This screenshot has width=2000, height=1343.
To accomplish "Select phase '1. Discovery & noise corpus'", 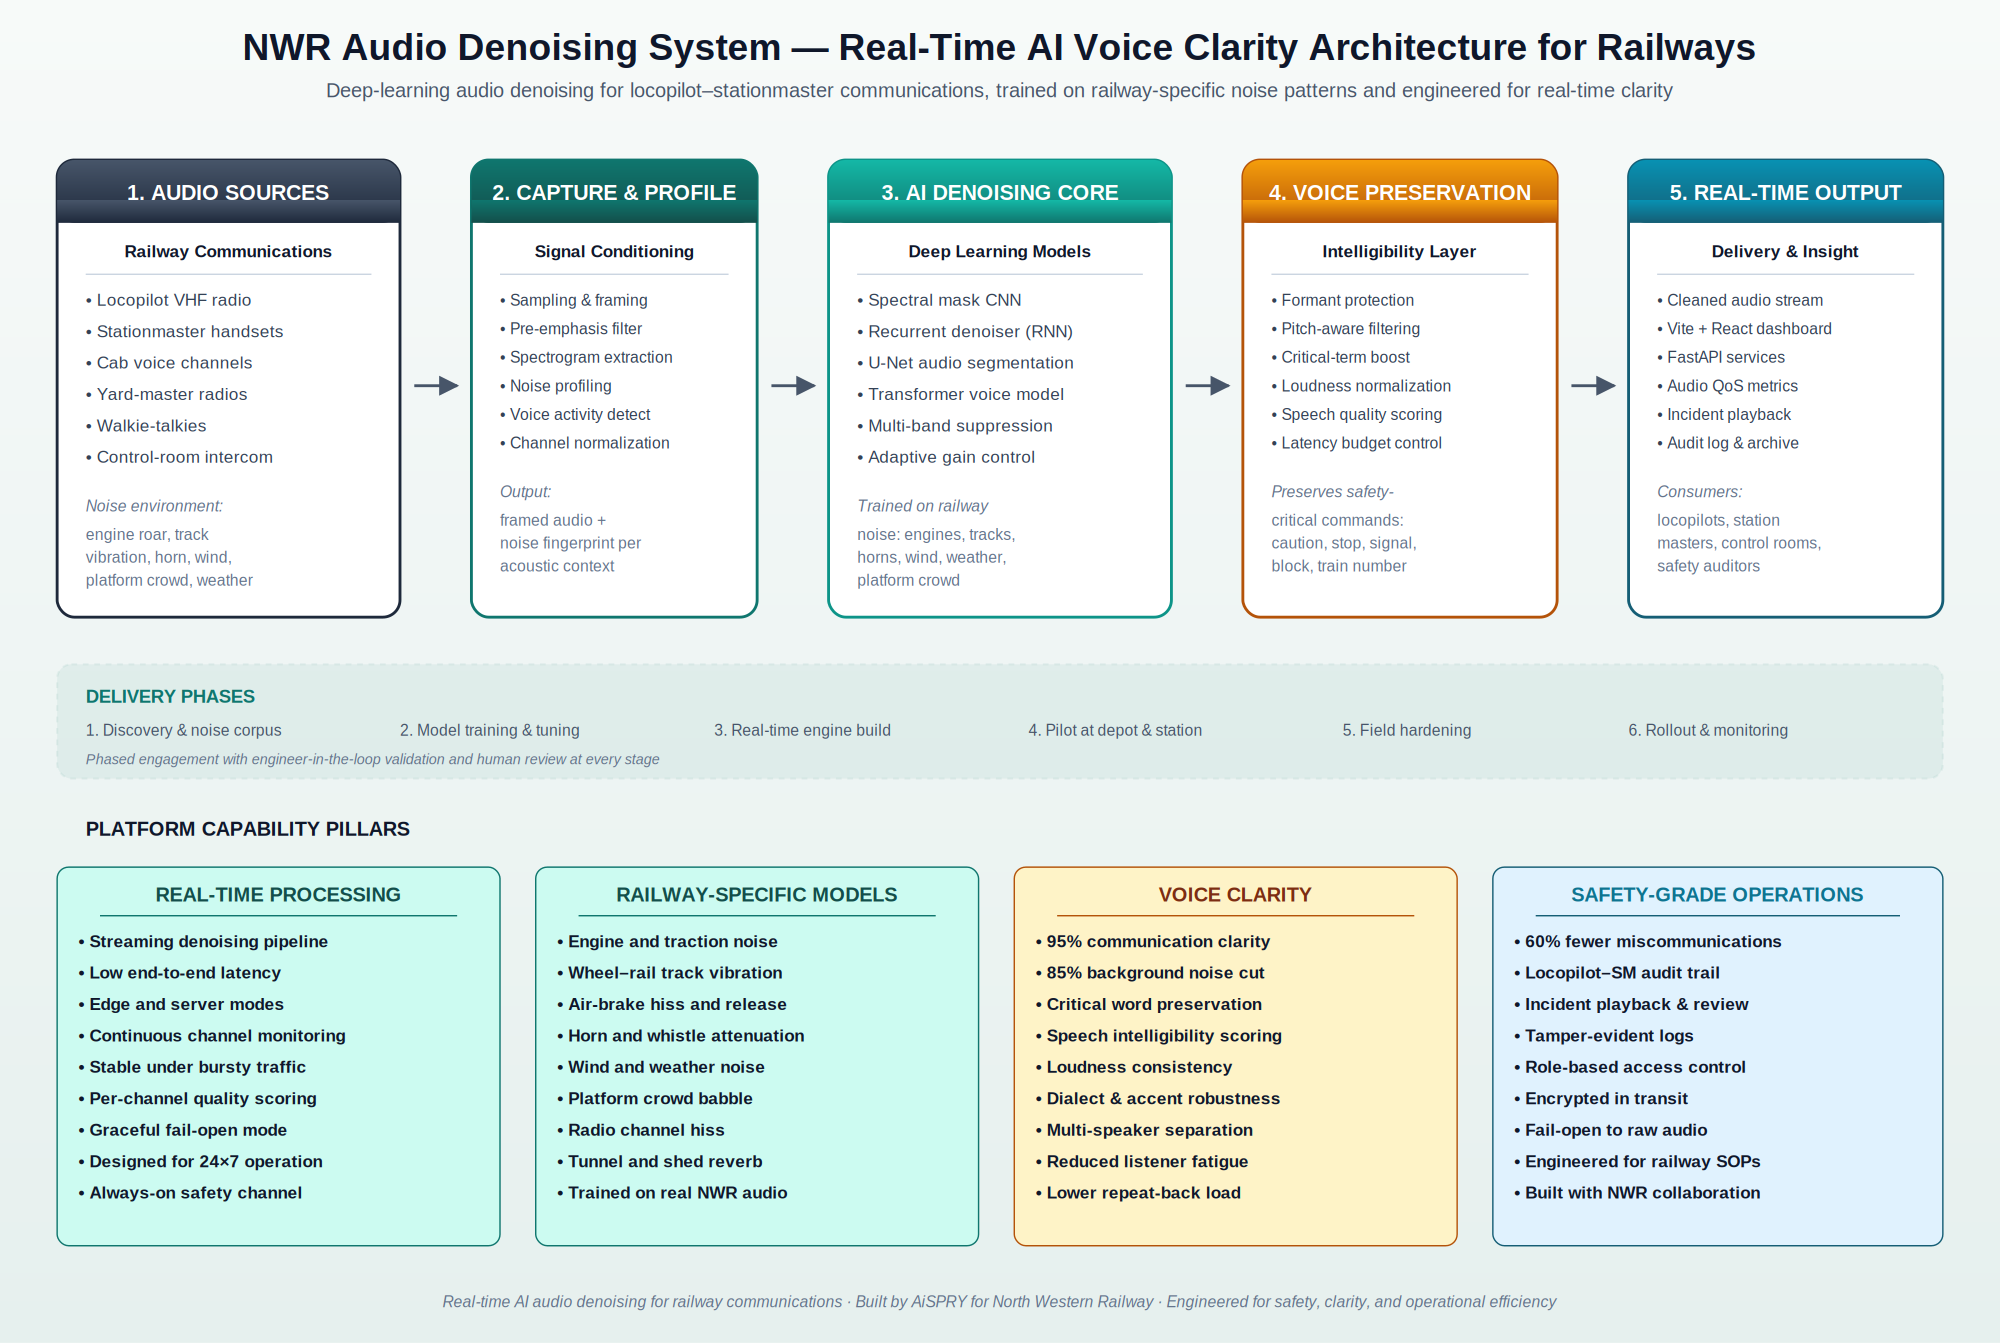I will coord(183,730).
